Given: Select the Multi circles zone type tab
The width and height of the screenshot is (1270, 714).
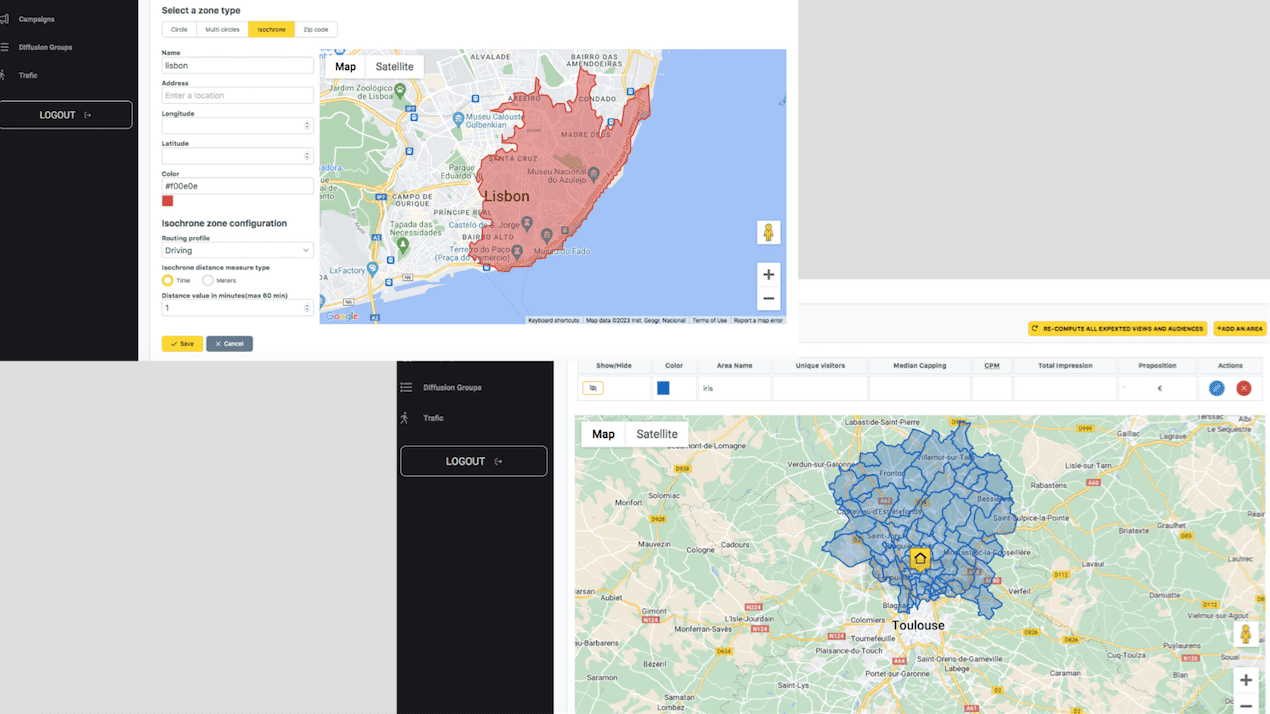Looking at the screenshot, I should [x=222, y=29].
